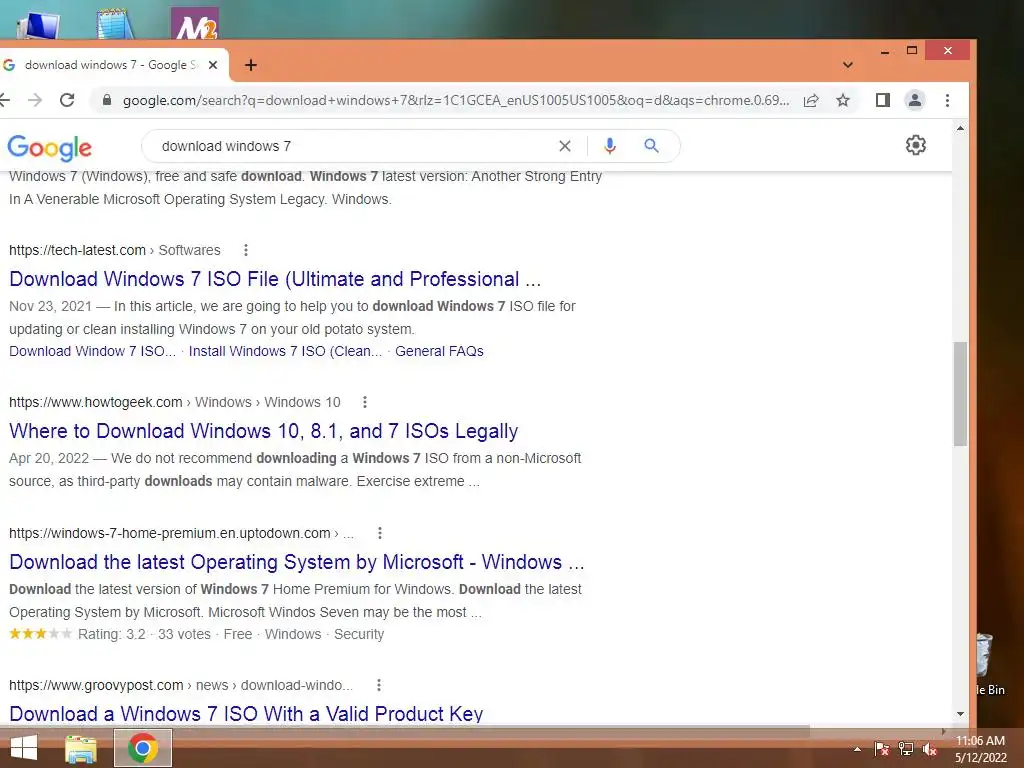Click the muted volume tray icon
The height and width of the screenshot is (768, 1024).
coord(931,749)
